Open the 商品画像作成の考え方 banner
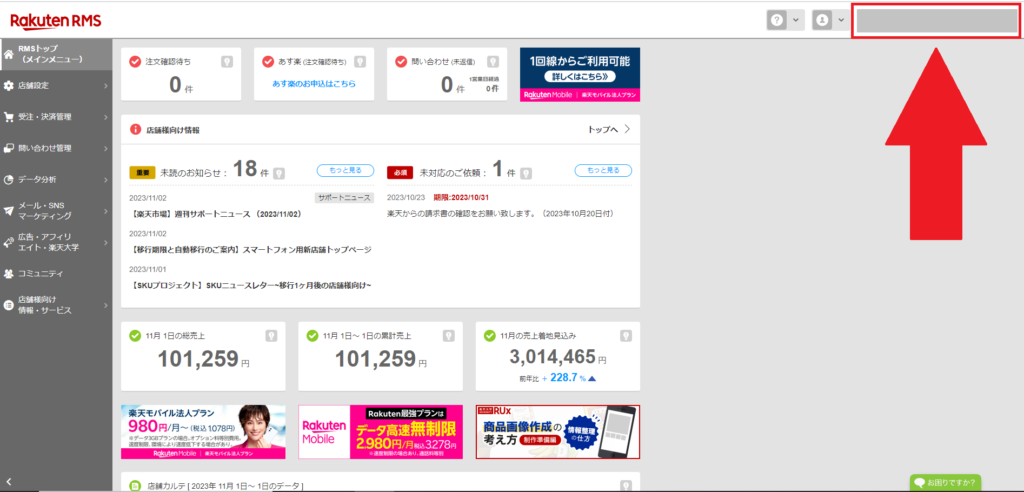1024x492 pixels. (557, 431)
